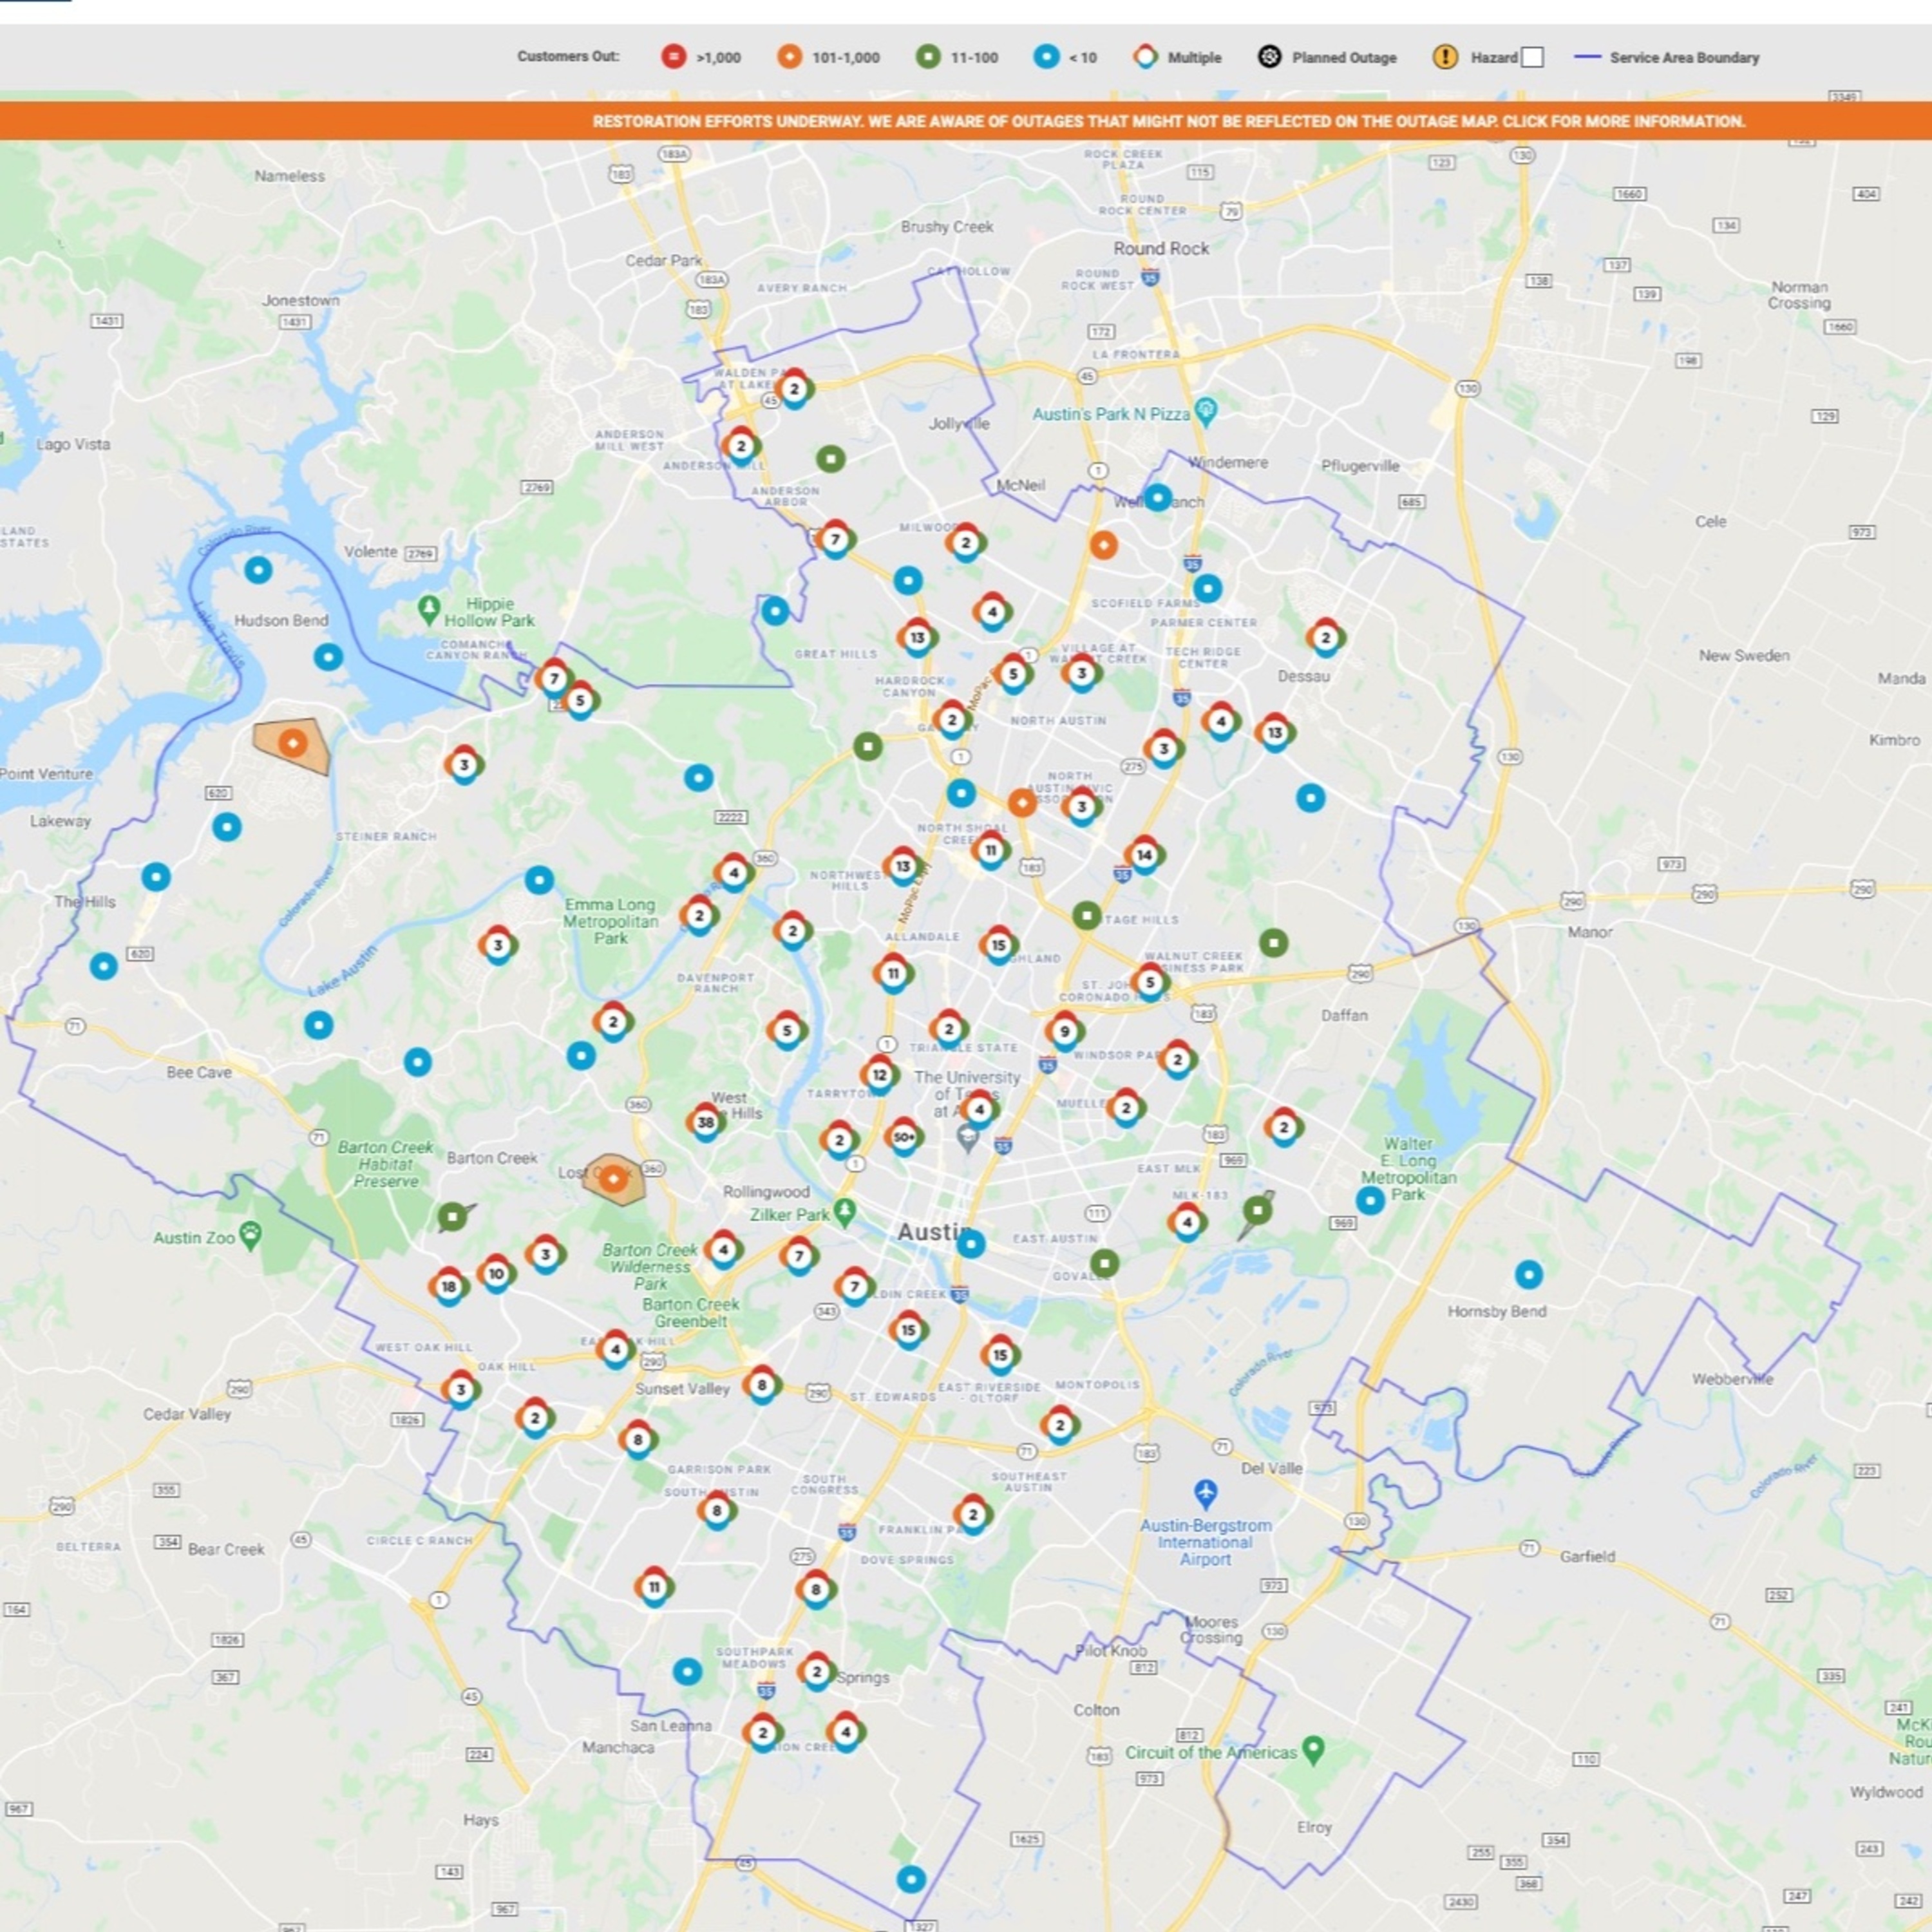The height and width of the screenshot is (1932, 1932).
Task: Select the Austin Zoo map pin
Action: click(251, 1236)
